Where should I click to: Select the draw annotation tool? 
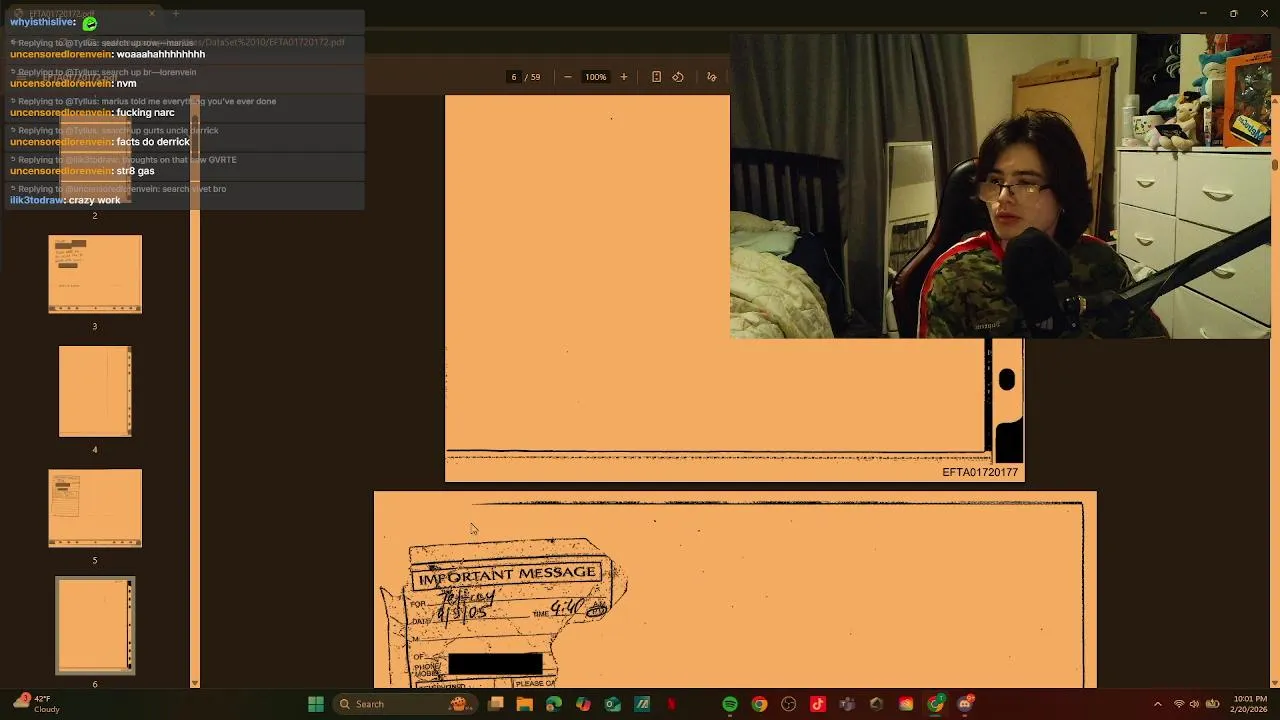click(712, 77)
